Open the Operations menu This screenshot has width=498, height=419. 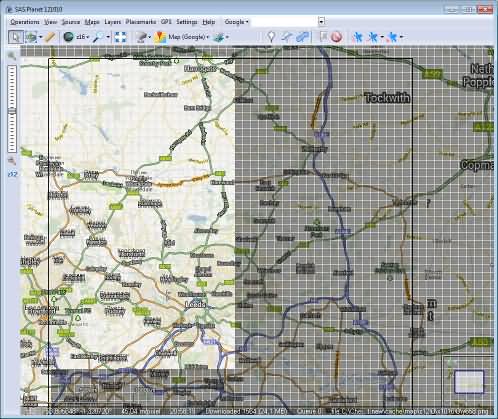click(x=25, y=22)
